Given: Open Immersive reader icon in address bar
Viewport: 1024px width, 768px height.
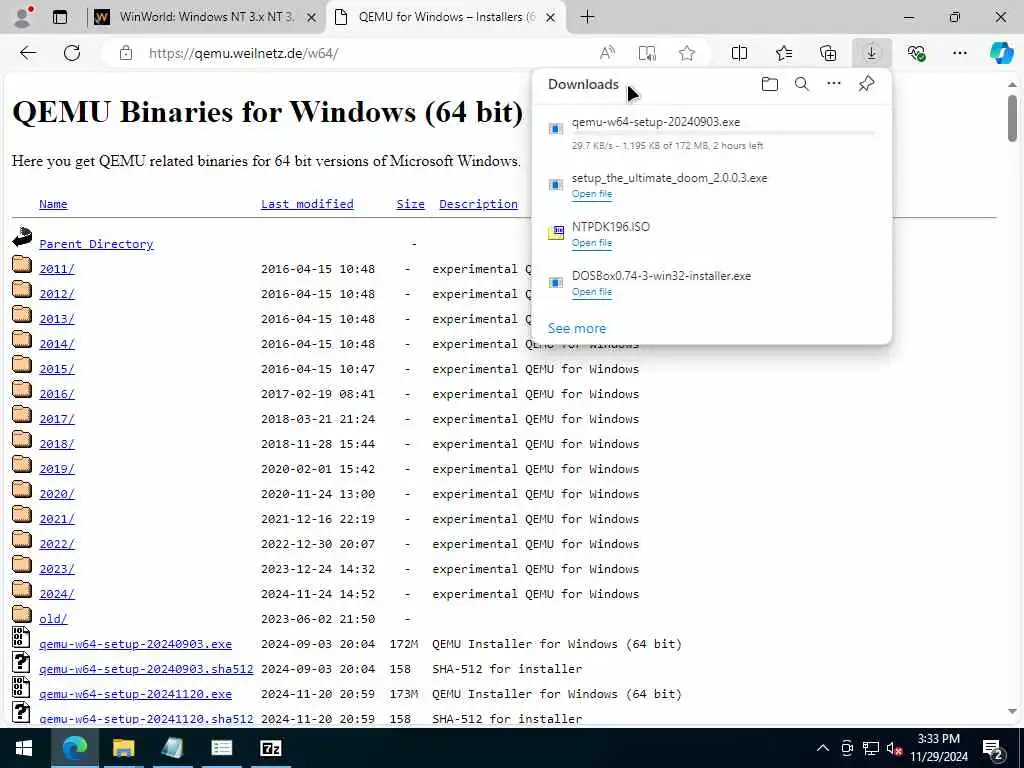Looking at the screenshot, I should (647, 53).
